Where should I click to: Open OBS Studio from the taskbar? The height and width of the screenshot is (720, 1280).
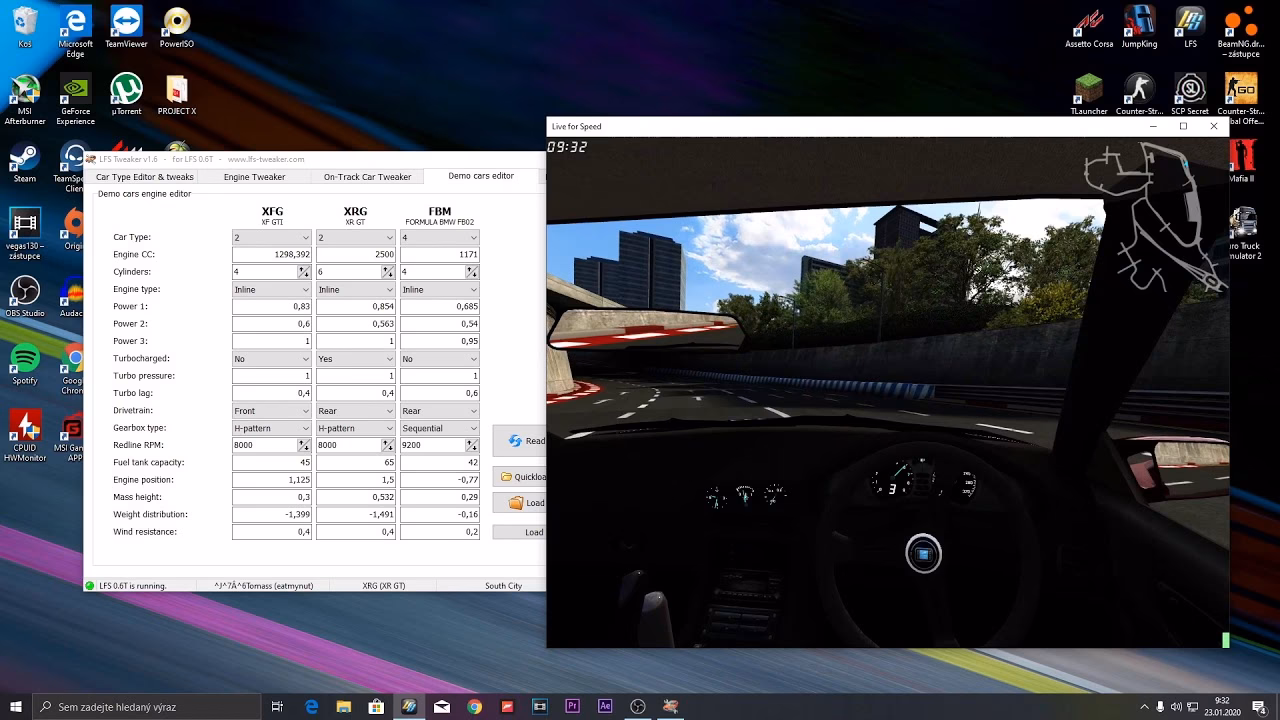[x=638, y=706]
